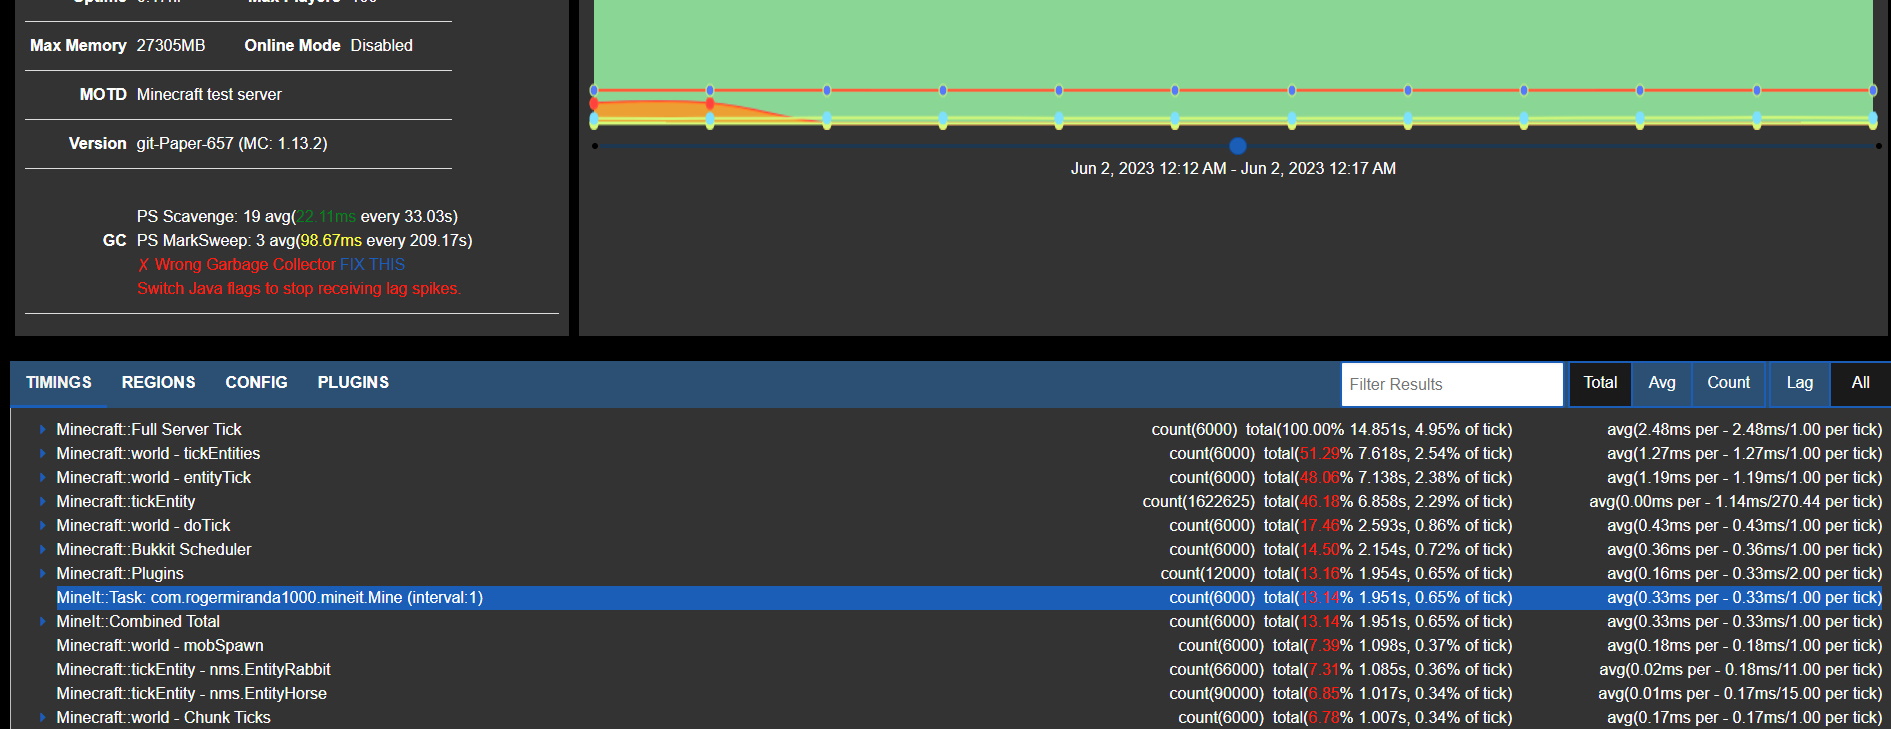Expand the Minecraft::Full Server Tick row arrow
The image size is (1891, 729).
tap(43, 429)
